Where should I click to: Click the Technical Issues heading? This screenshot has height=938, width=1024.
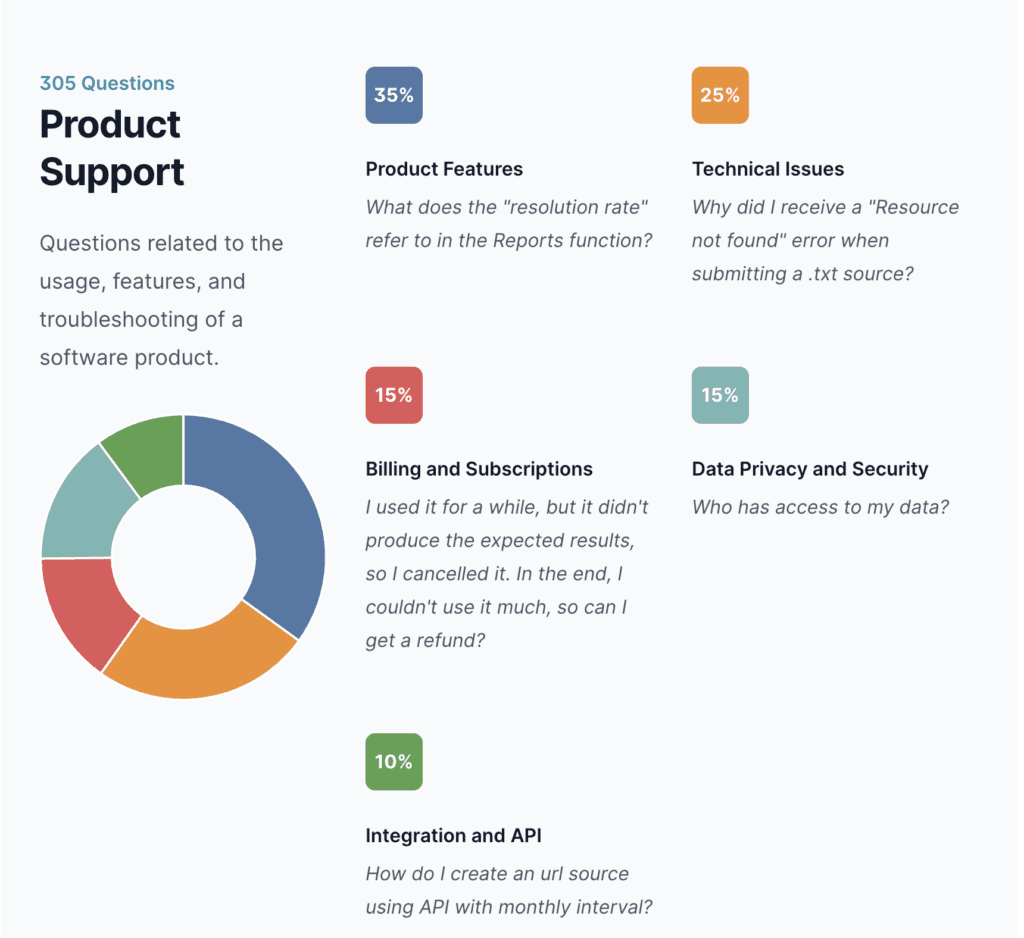pos(768,169)
